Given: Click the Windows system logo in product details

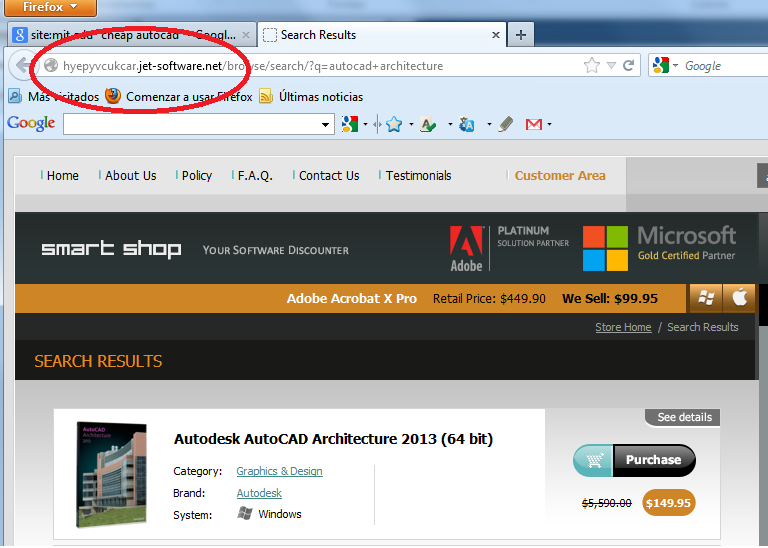Looking at the screenshot, I should pyautogui.click(x=245, y=513).
